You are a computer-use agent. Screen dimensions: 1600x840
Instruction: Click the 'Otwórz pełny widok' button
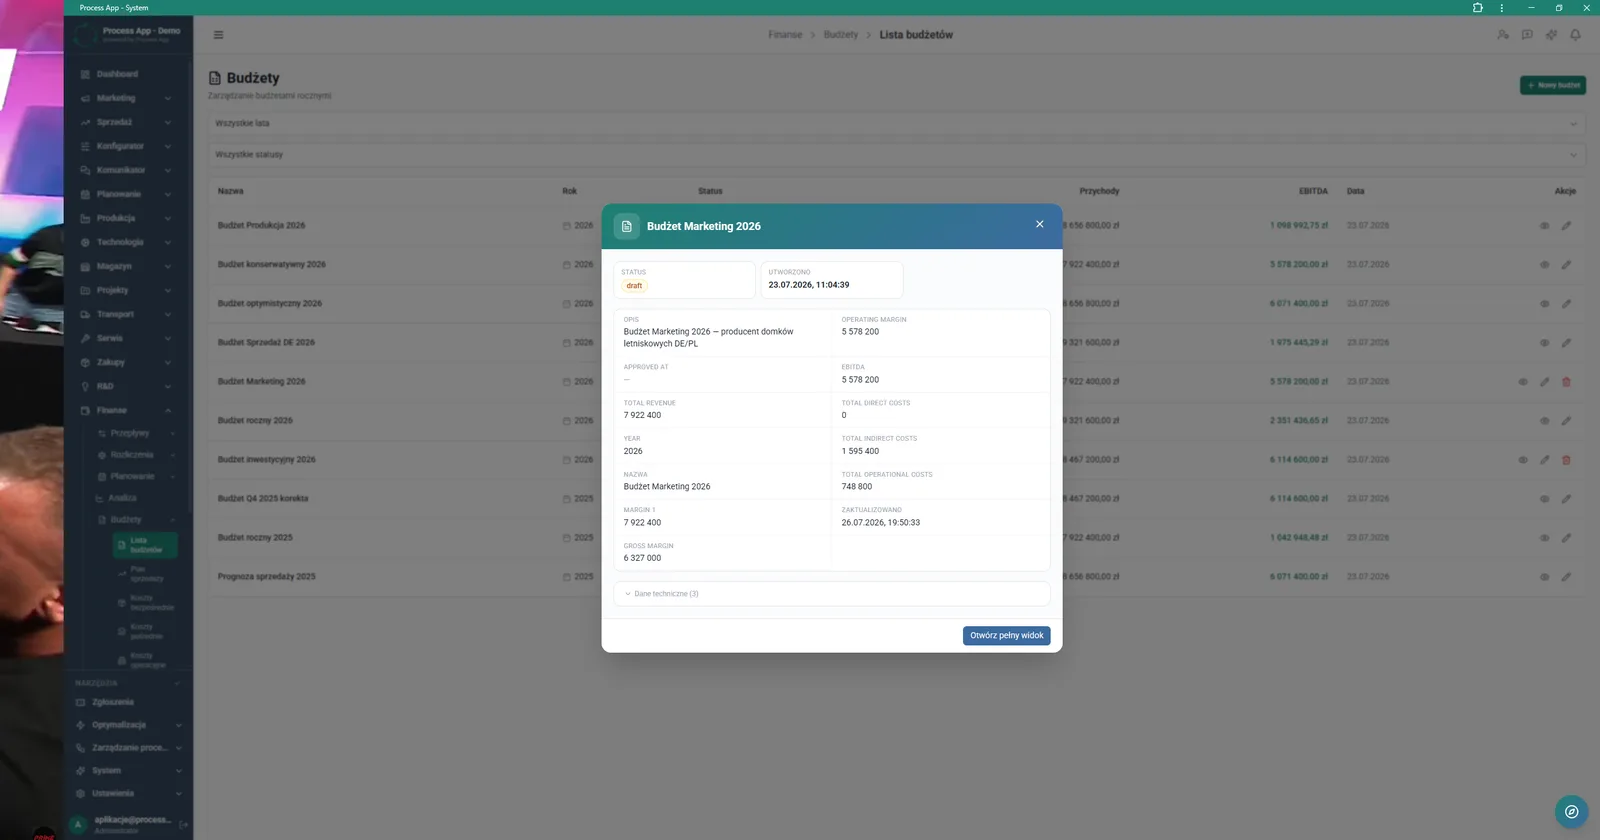[1006, 635]
